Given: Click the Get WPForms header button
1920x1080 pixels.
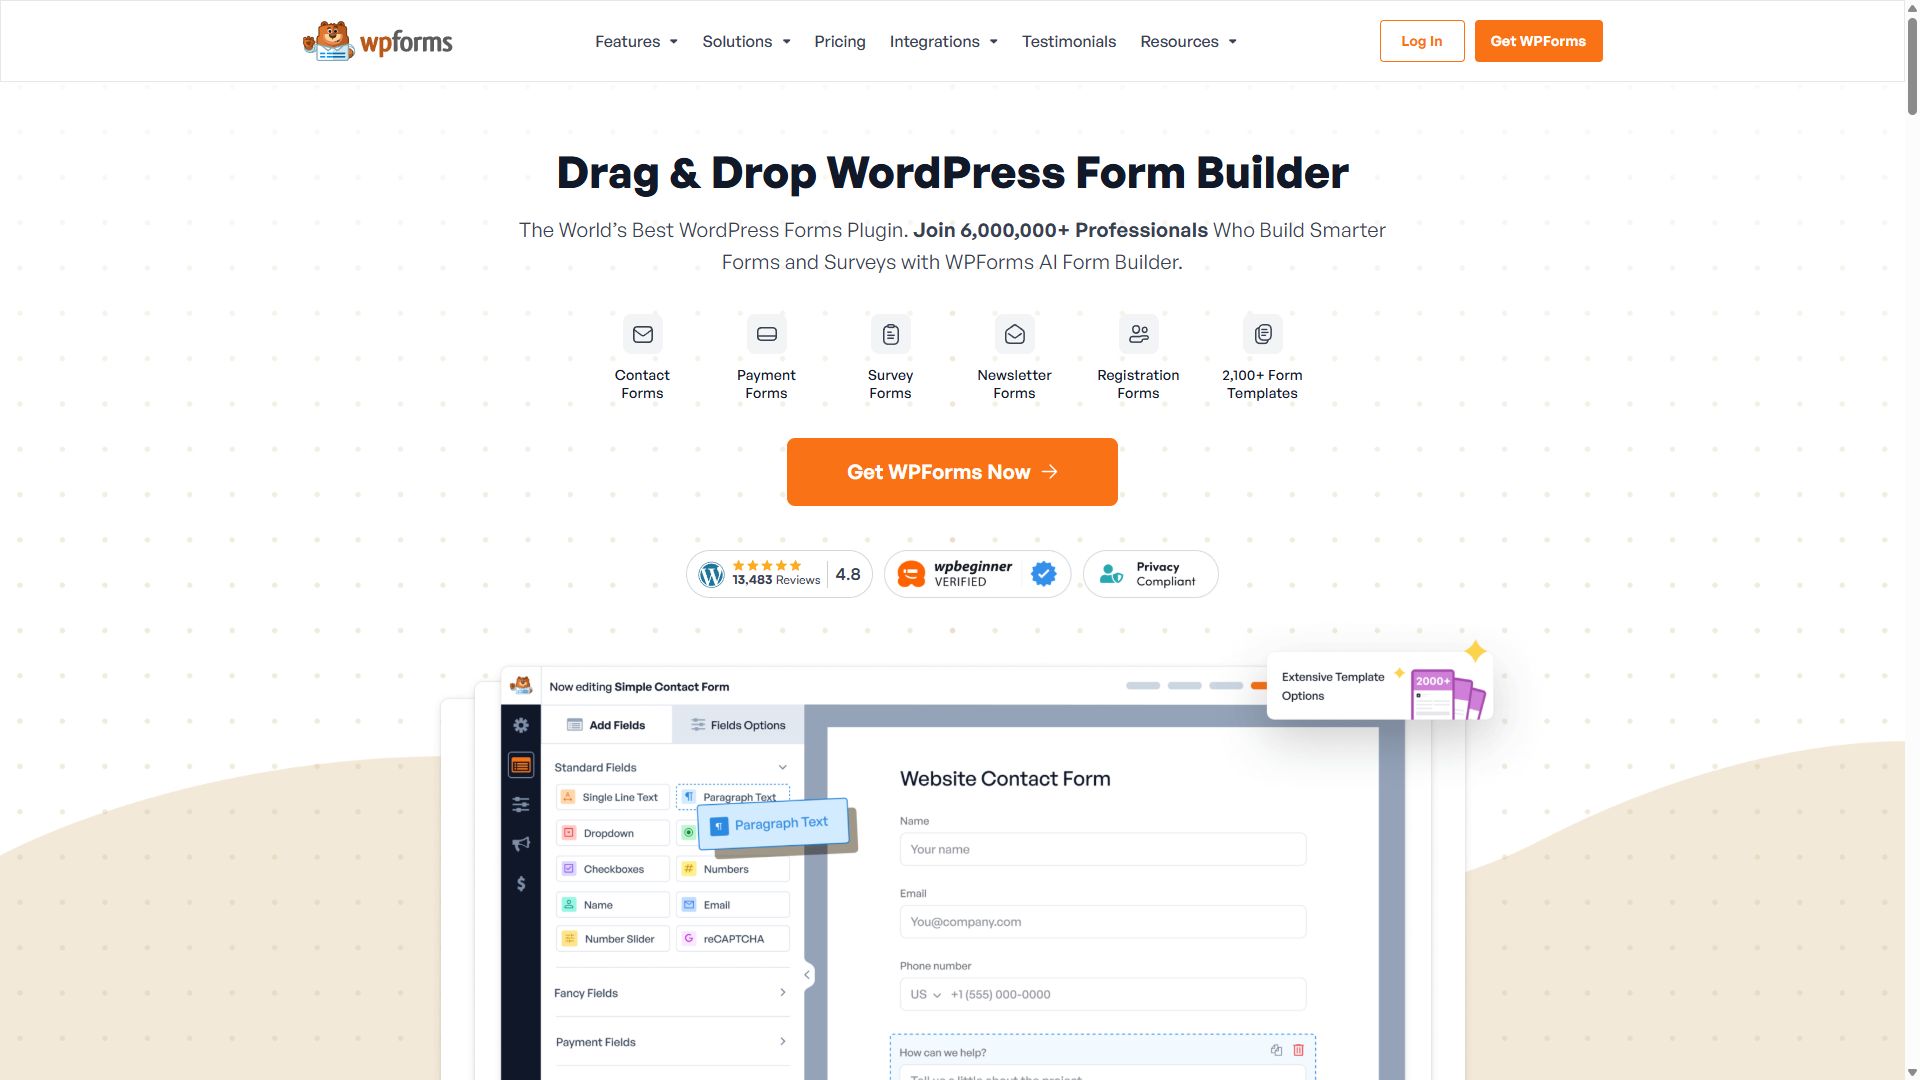Looking at the screenshot, I should tap(1538, 41).
